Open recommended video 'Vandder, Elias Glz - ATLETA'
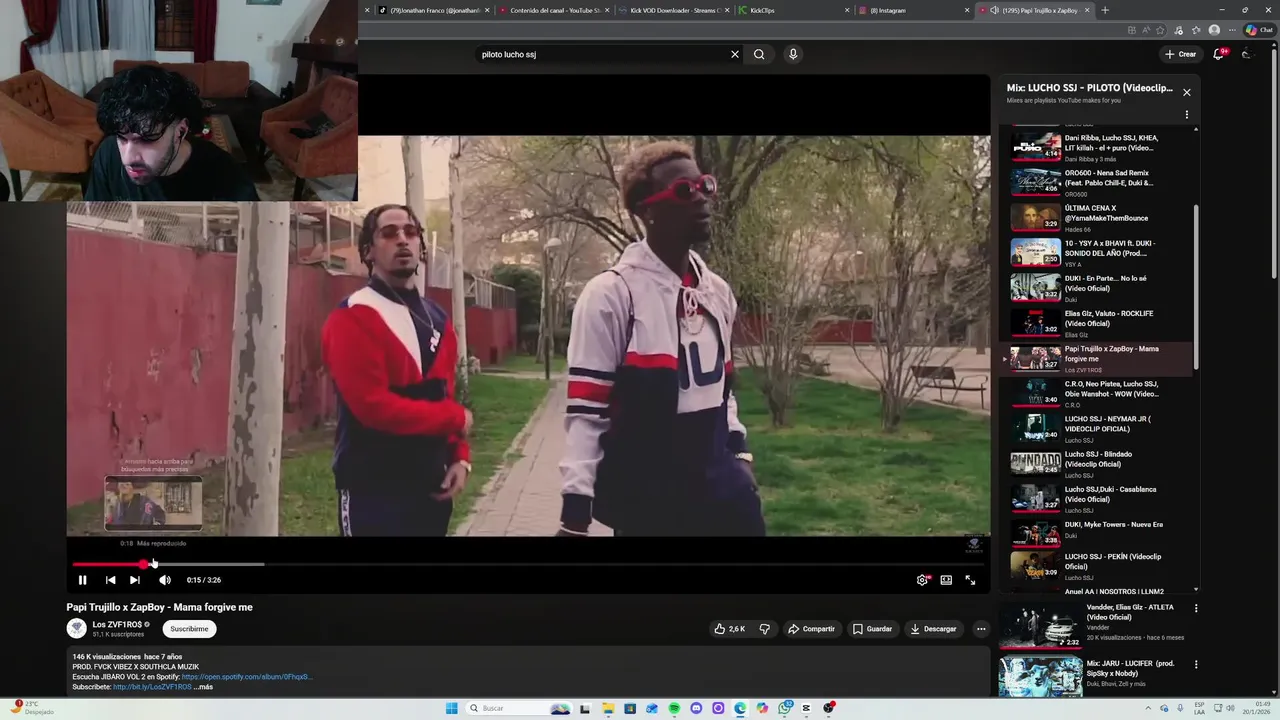The height and width of the screenshot is (720, 1280). click(x=1095, y=625)
